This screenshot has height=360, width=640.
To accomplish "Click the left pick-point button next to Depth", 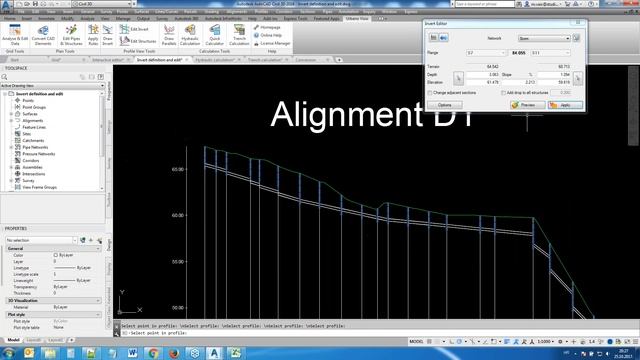I will [x=458, y=78].
